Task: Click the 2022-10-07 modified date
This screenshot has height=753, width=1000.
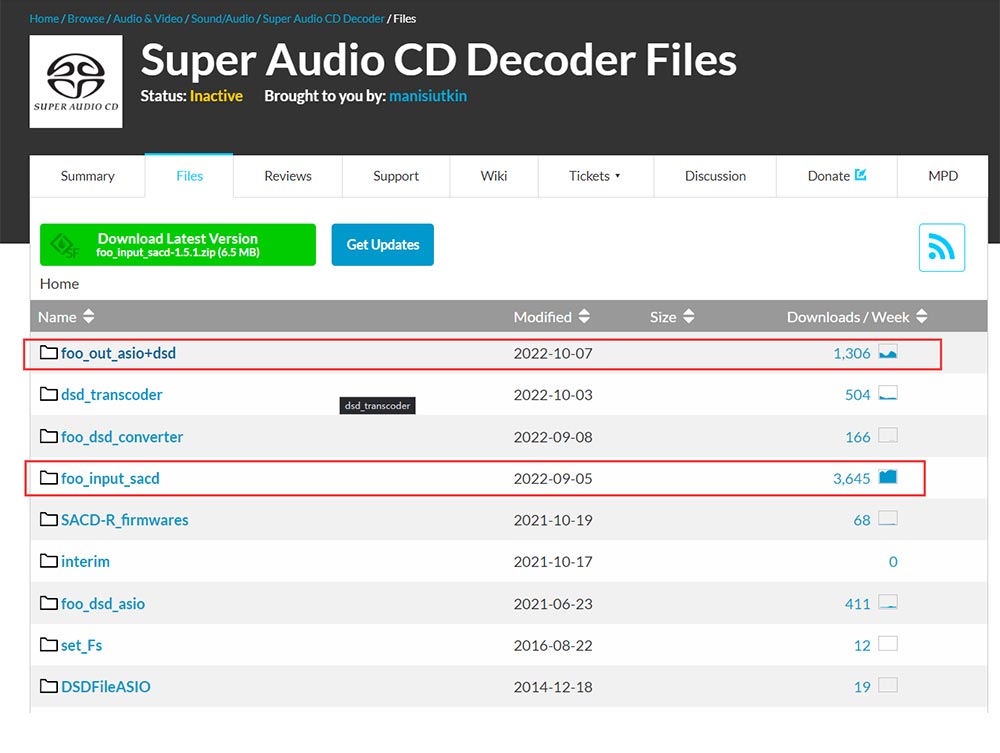Action: click(553, 353)
